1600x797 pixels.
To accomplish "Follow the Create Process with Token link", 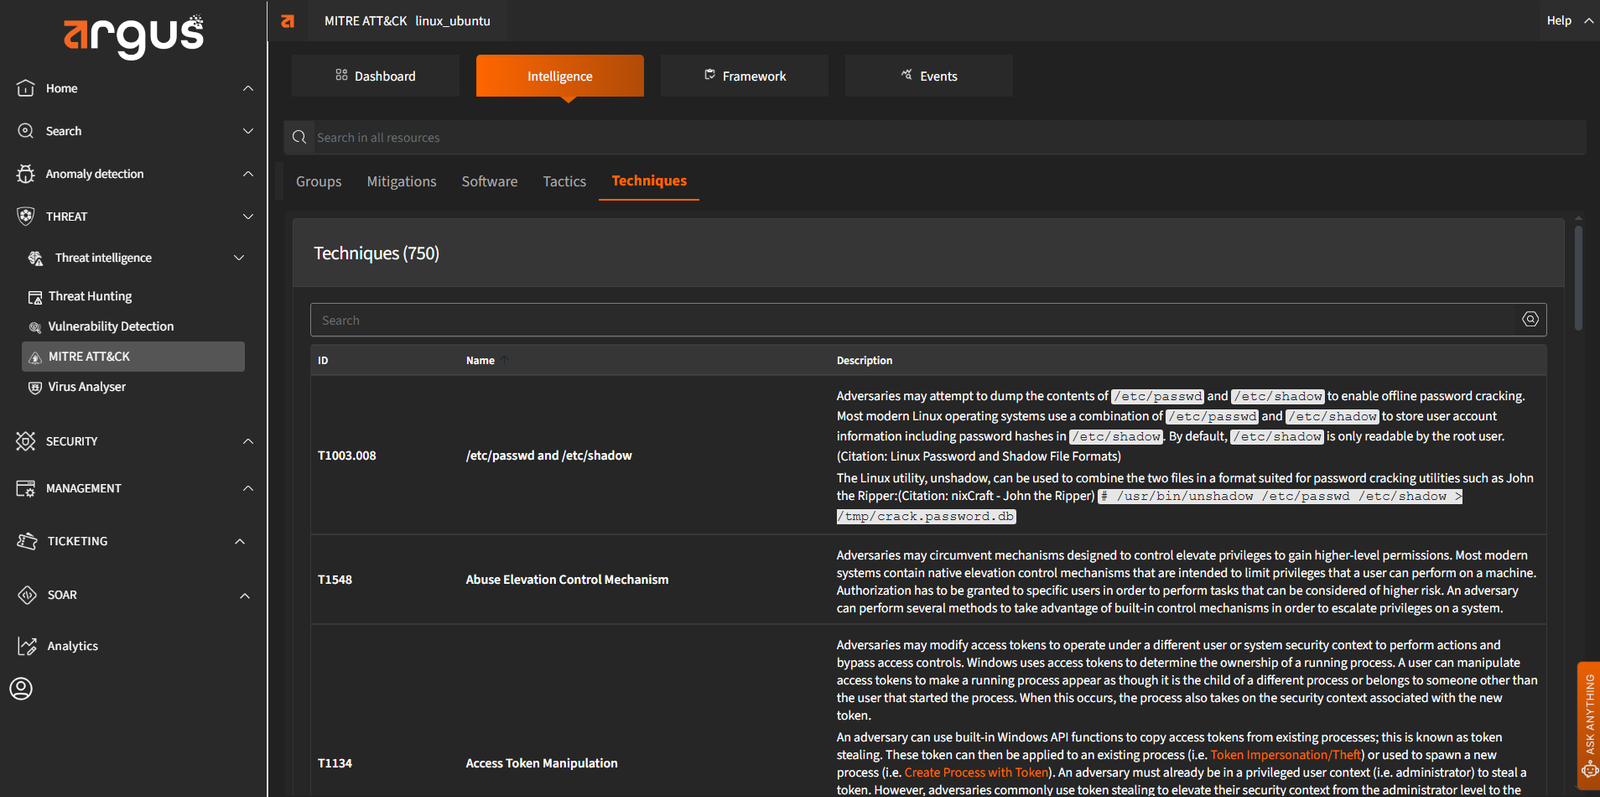I will [x=975, y=772].
